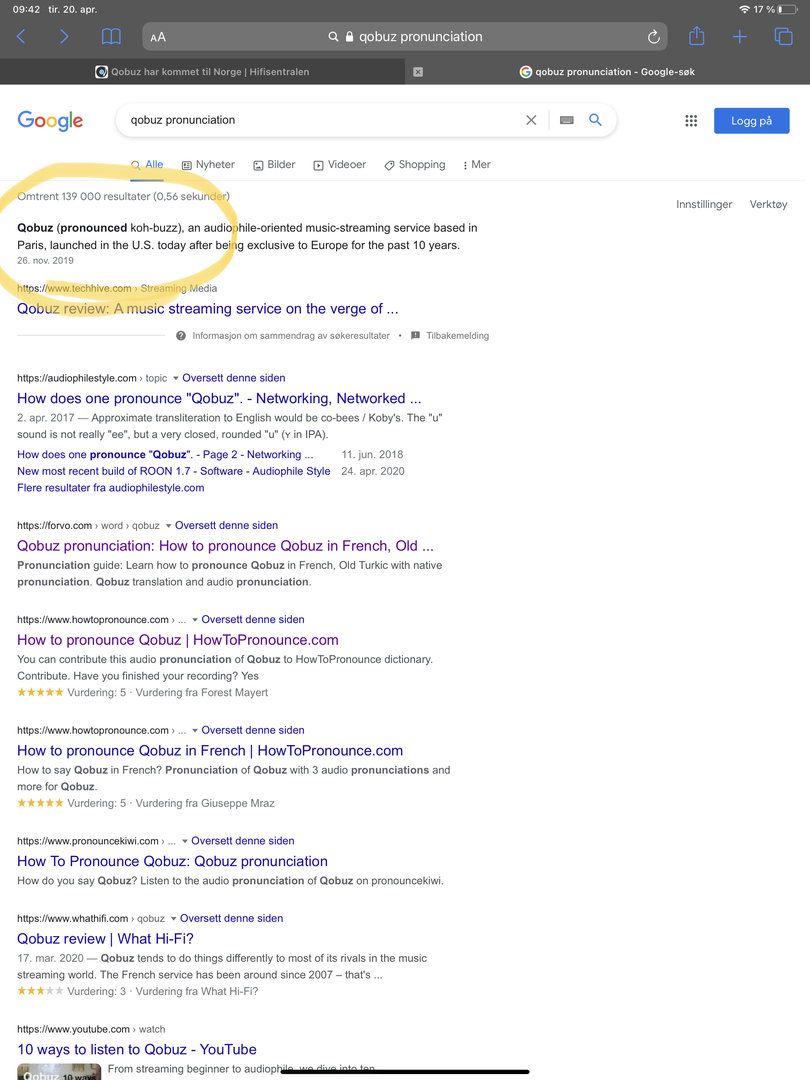Close the Hifisentralen tab with its X

pyautogui.click(x=418, y=72)
